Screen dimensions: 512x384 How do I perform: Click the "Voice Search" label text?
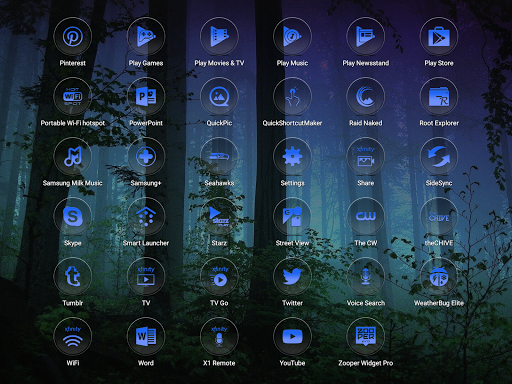click(366, 303)
